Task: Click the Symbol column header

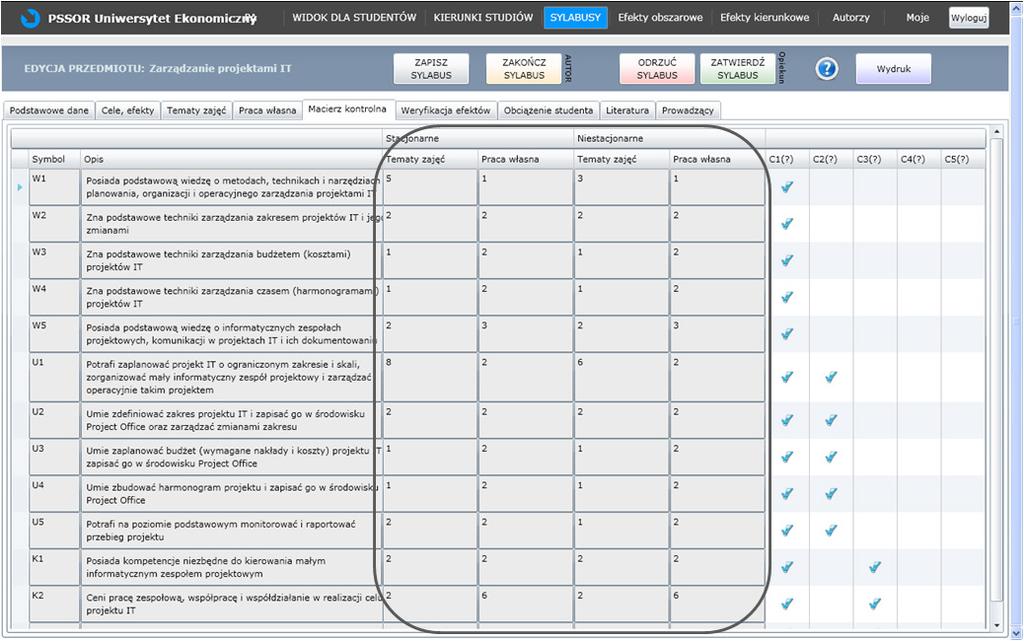Action: tap(54, 159)
